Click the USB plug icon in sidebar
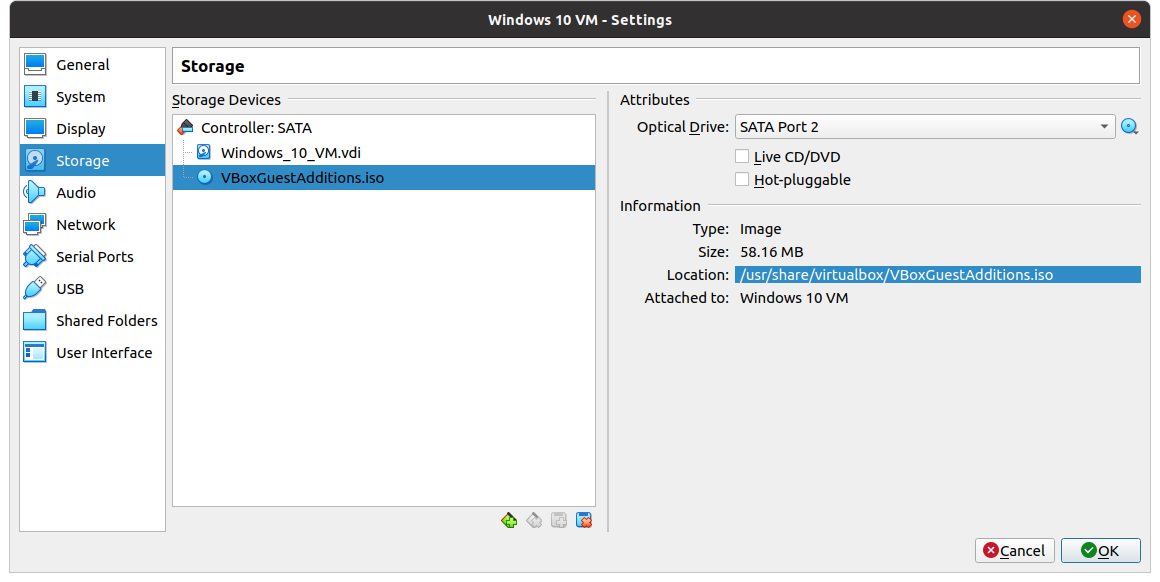The height and width of the screenshot is (582, 1160). (x=35, y=288)
